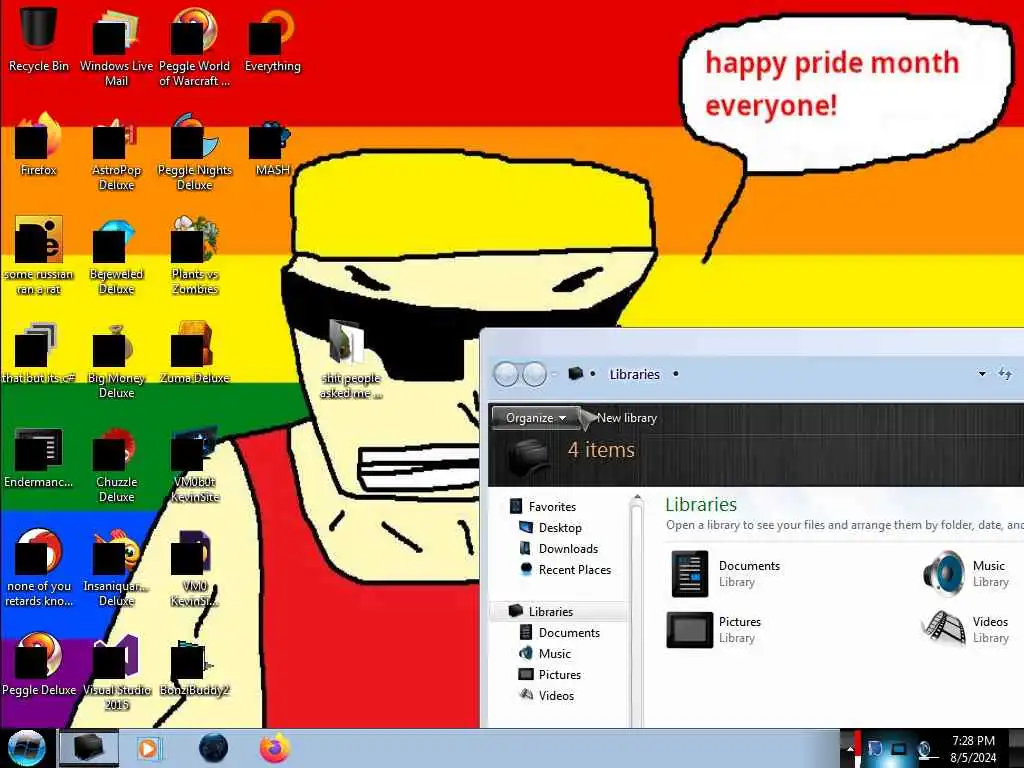Open AstroPop Deluxe desktop icon
The width and height of the screenshot is (1024, 768).
click(116, 152)
